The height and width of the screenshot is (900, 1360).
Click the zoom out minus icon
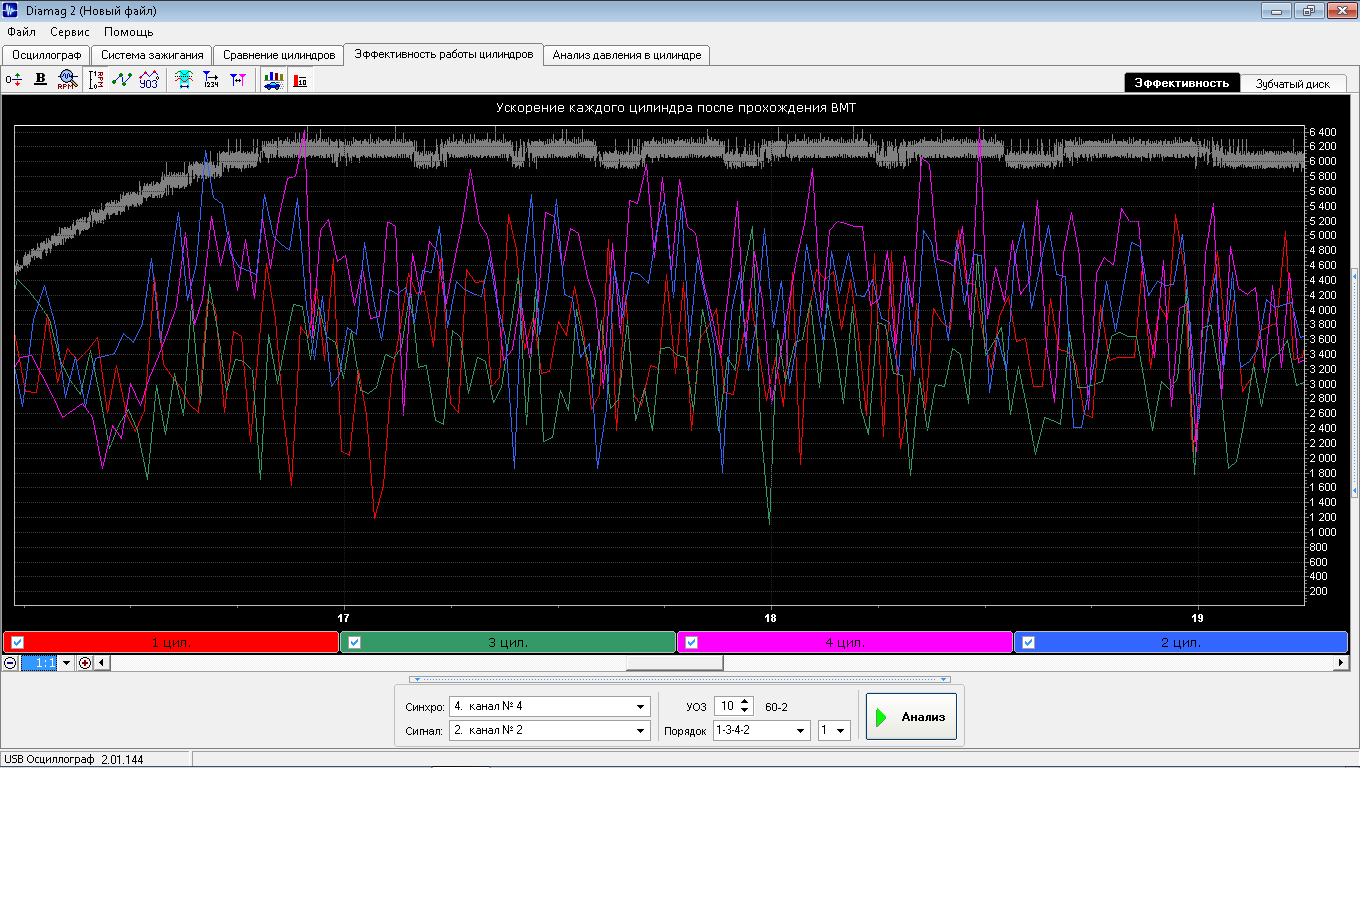click(x=10, y=663)
